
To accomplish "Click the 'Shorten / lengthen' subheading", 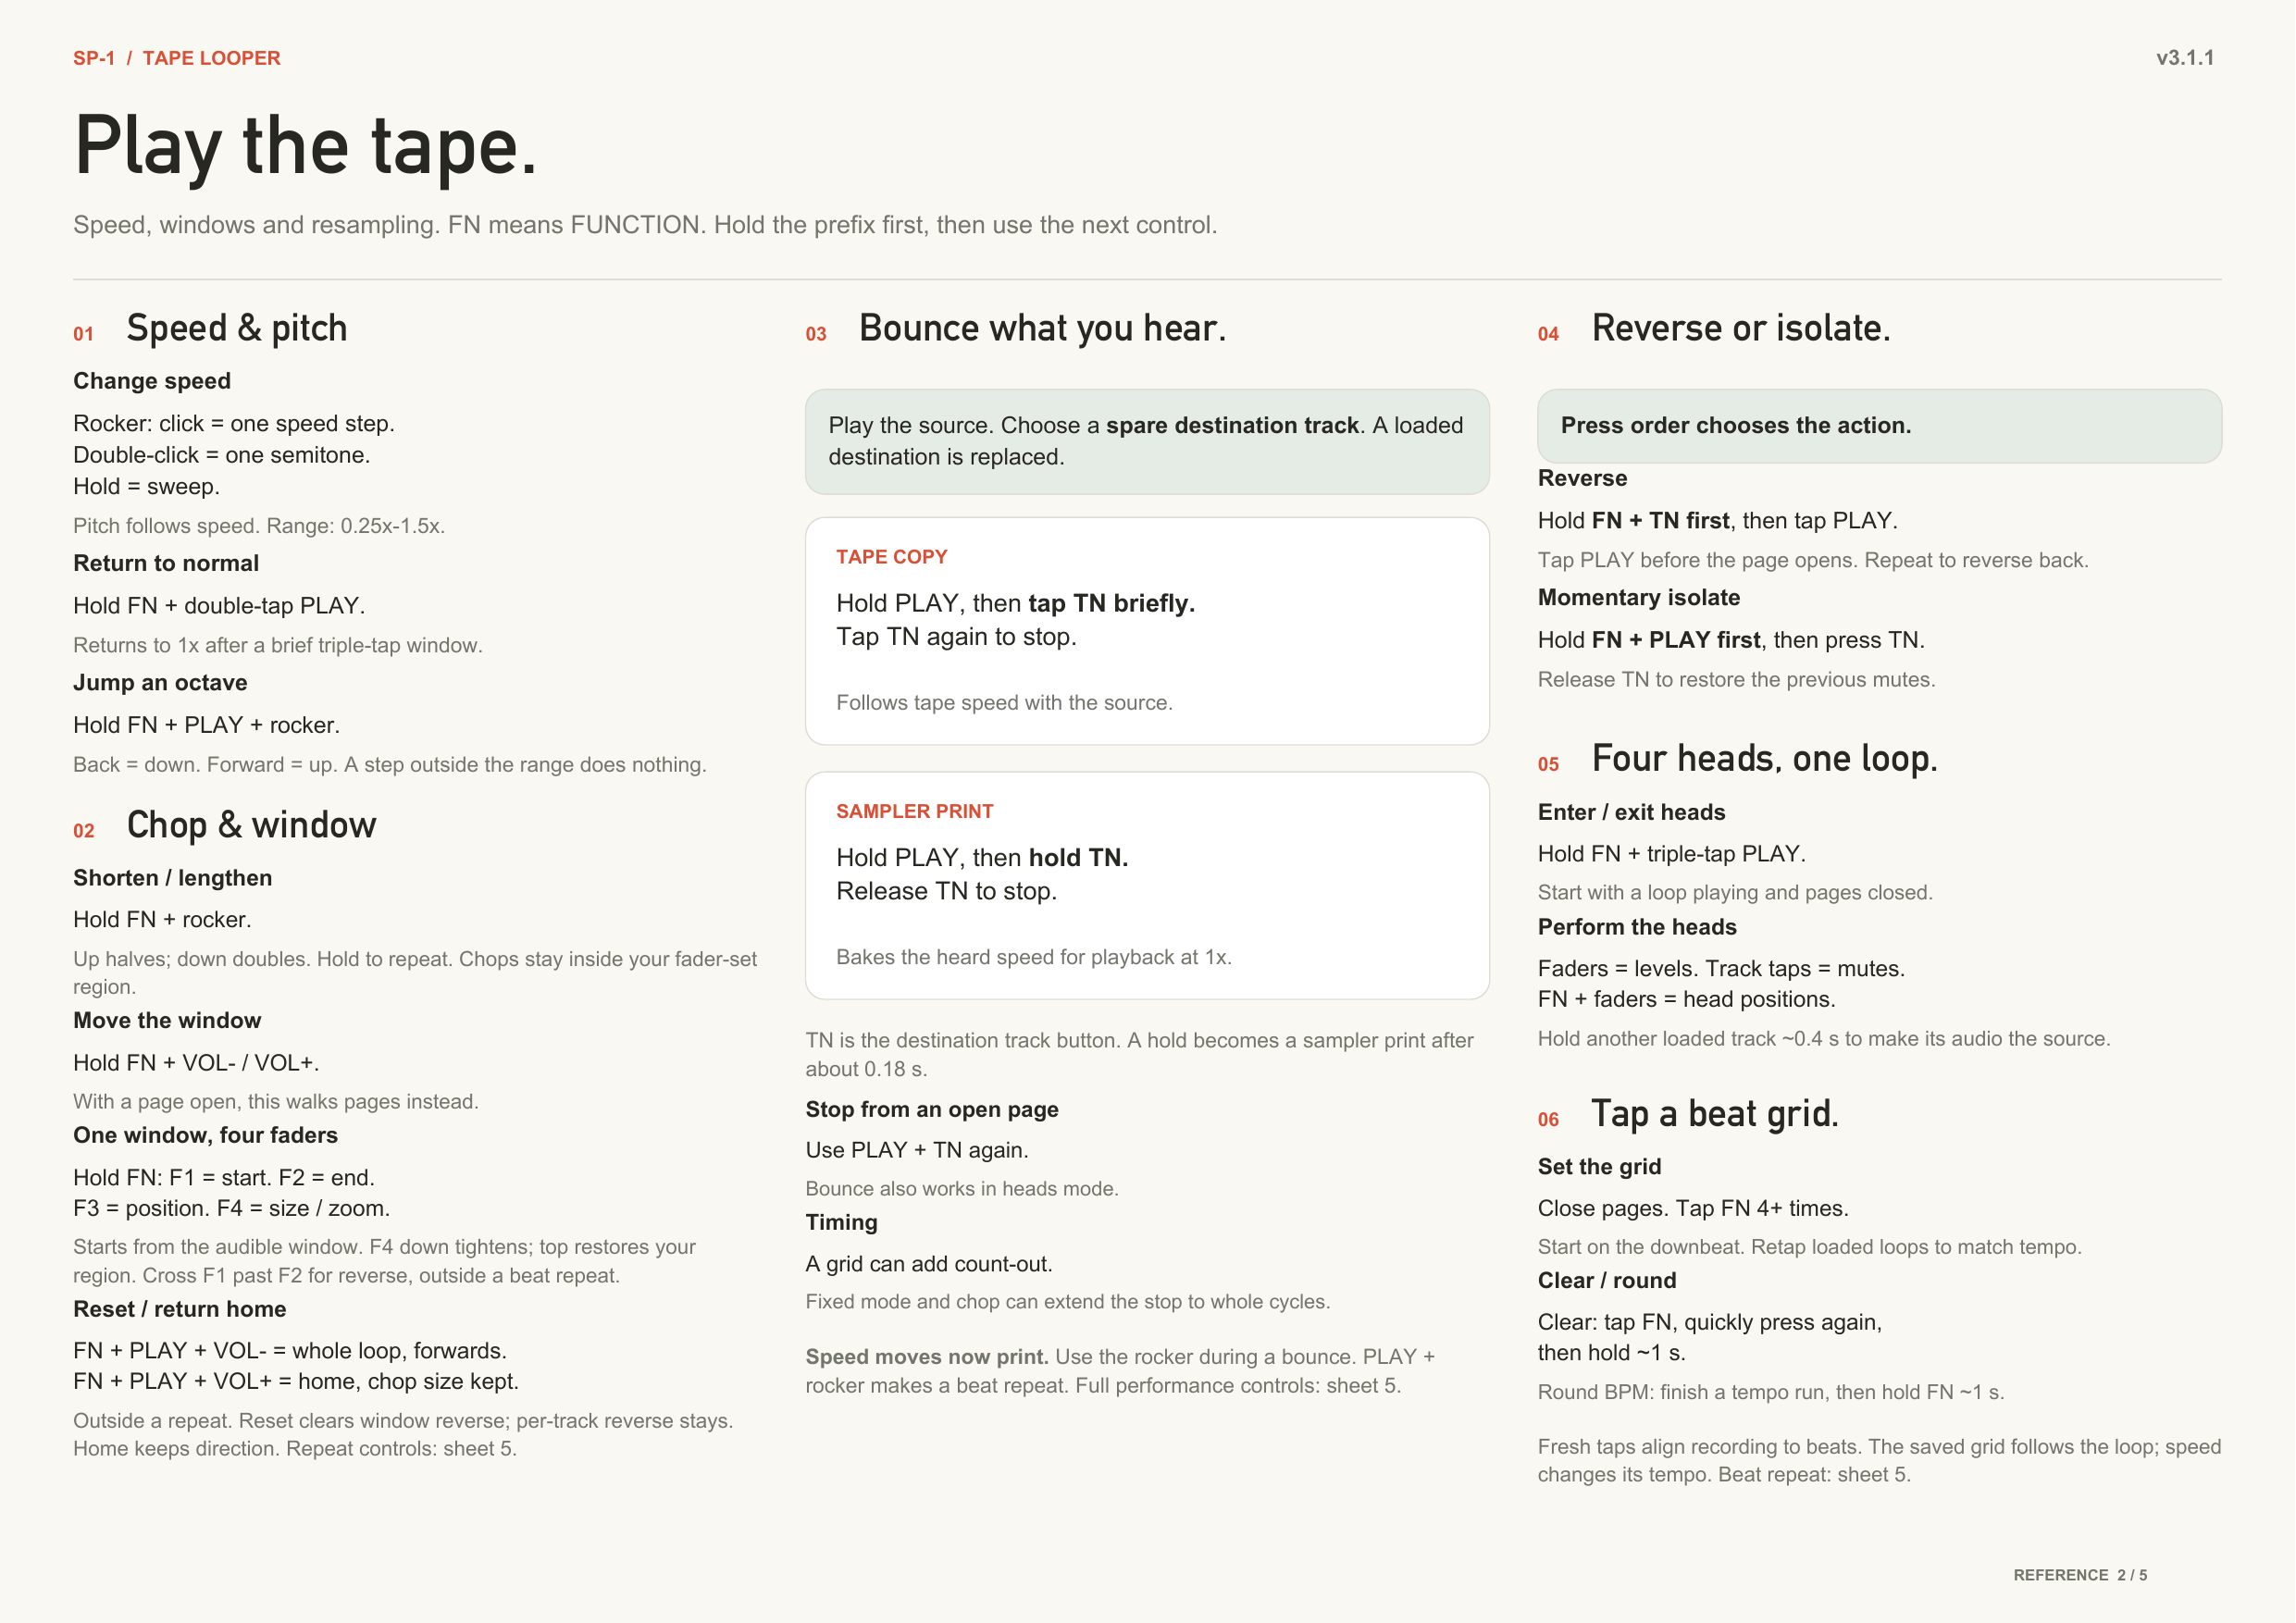I will click(x=173, y=878).
